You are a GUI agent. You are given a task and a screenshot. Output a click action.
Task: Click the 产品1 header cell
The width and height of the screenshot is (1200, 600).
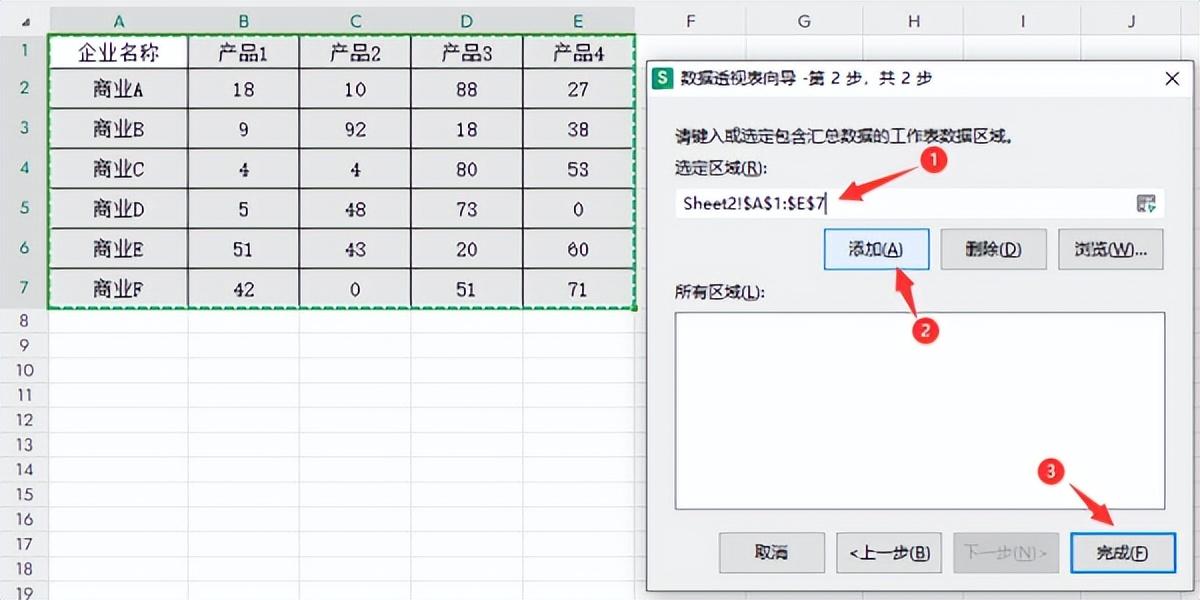point(243,52)
